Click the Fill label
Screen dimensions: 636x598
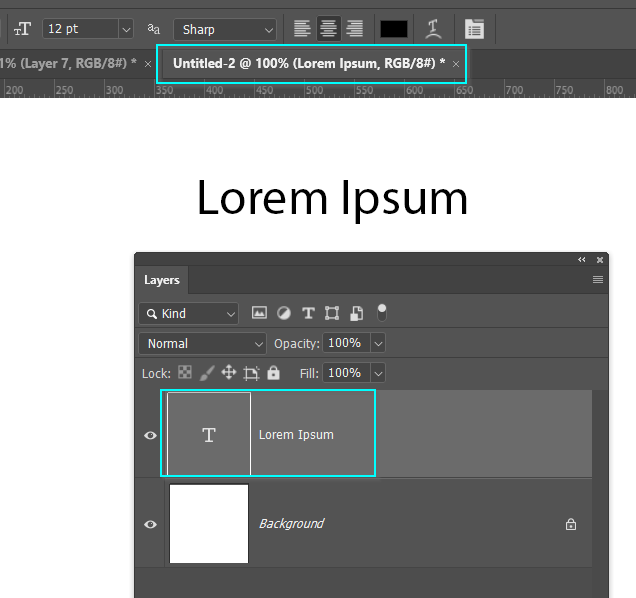click(309, 374)
